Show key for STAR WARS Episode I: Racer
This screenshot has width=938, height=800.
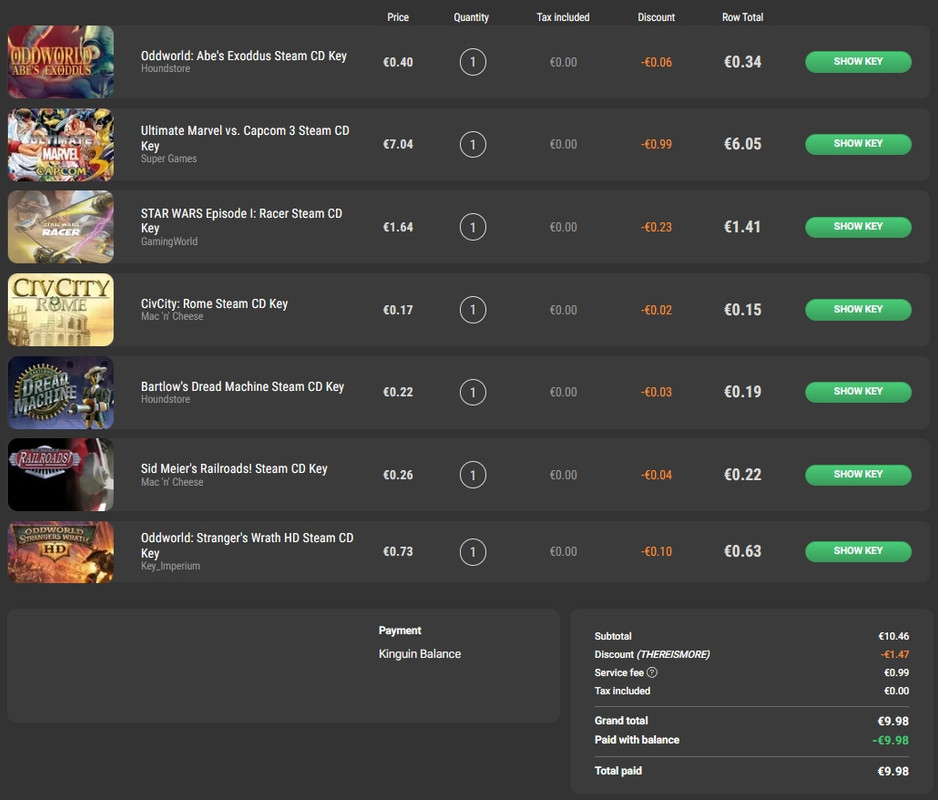coord(858,227)
